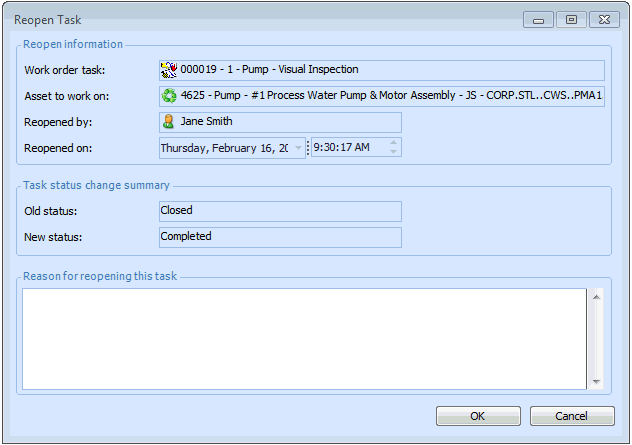Click the Old status Closed field

pyautogui.click(x=280, y=211)
